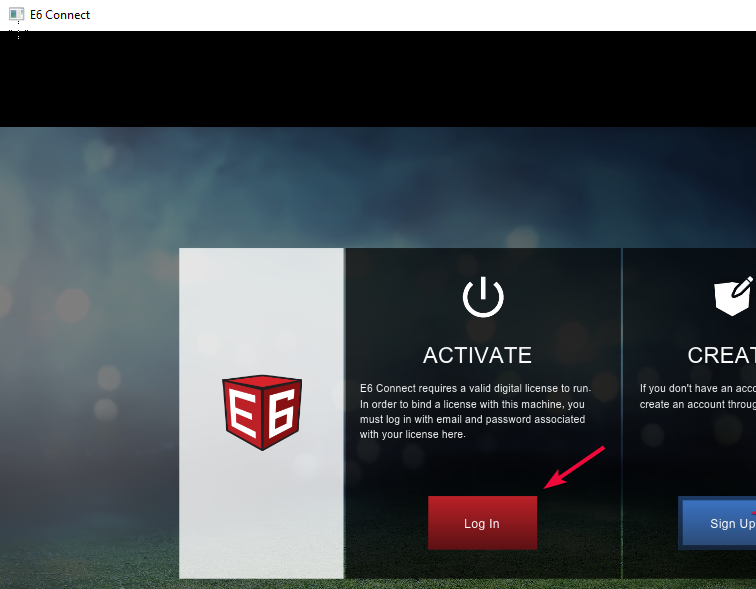Click the small red arrow beside Sign Up

(x=753, y=513)
